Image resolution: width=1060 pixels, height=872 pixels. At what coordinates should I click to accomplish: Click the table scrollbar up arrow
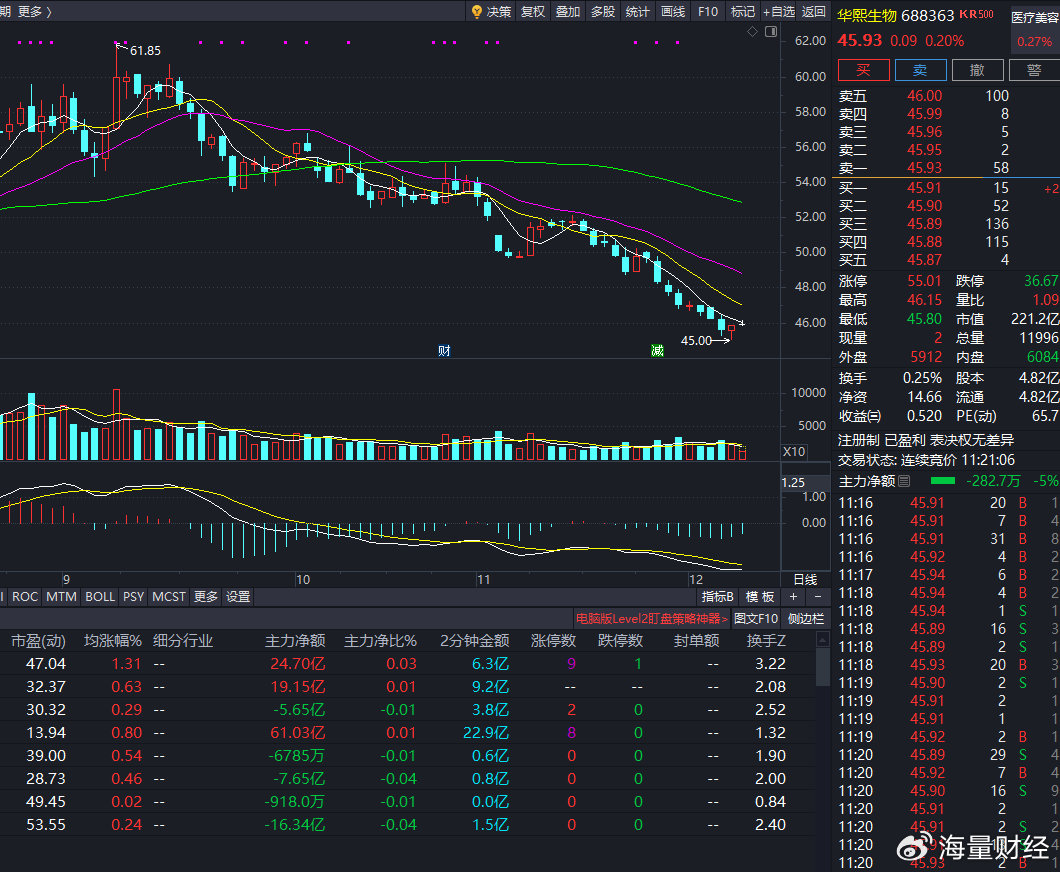click(822, 639)
